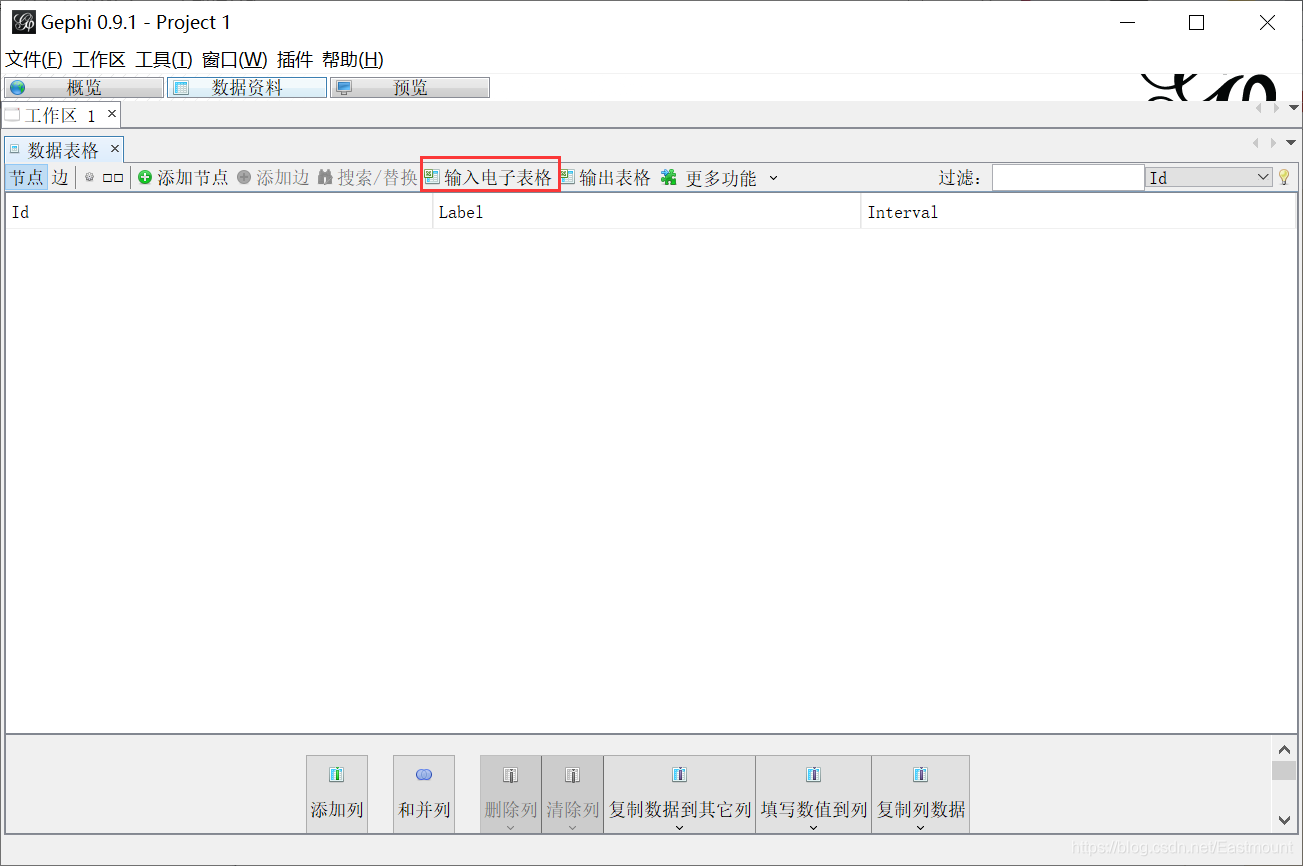Minimize the Gephi window
Screen dimensions: 1303x866
click(x=1126, y=22)
